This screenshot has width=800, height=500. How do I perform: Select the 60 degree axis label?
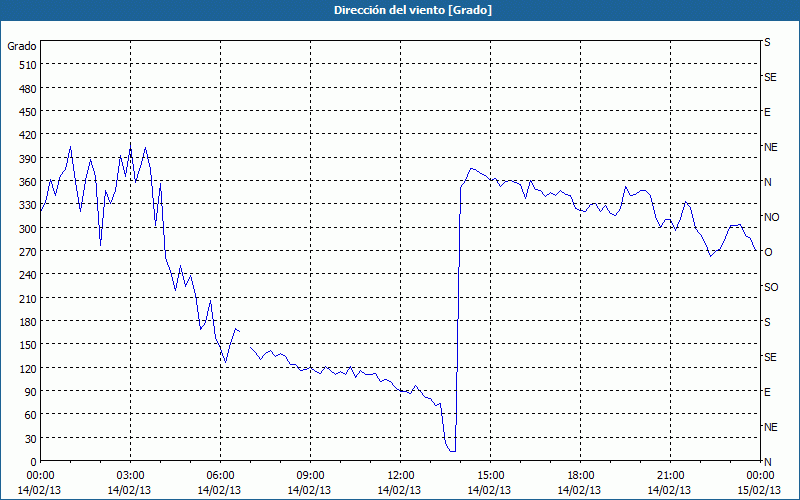(31, 415)
